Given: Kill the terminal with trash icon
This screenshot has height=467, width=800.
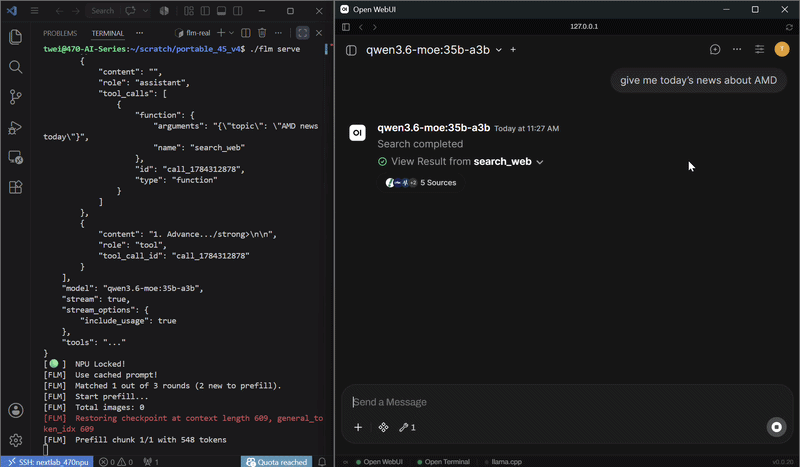Looking at the screenshot, I should tap(262, 33).
